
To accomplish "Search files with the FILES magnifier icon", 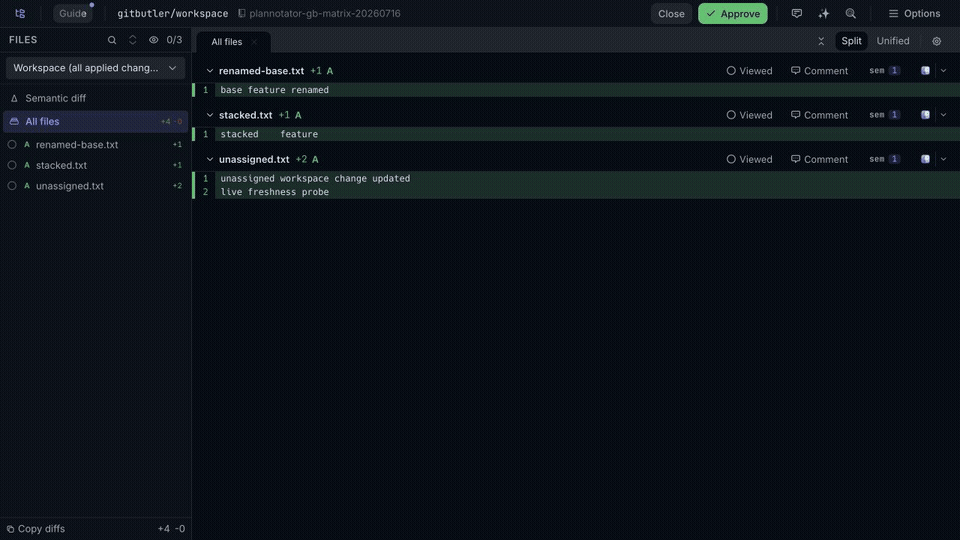I will [111, 40].
